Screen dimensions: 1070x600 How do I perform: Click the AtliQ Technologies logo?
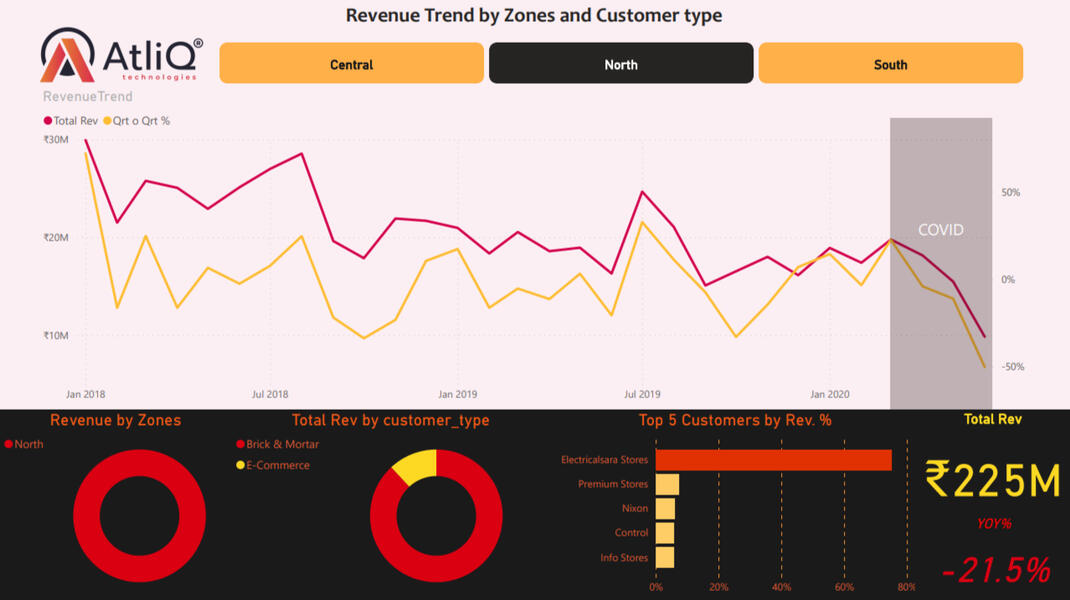click(x=122, y=56)
